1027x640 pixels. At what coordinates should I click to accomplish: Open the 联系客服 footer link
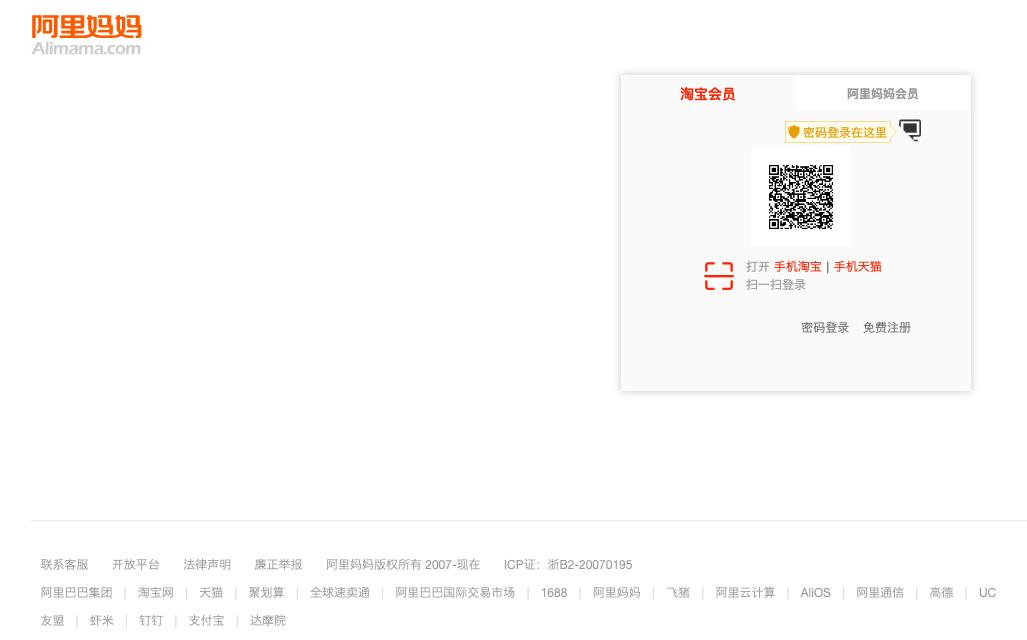coord(64,564)
